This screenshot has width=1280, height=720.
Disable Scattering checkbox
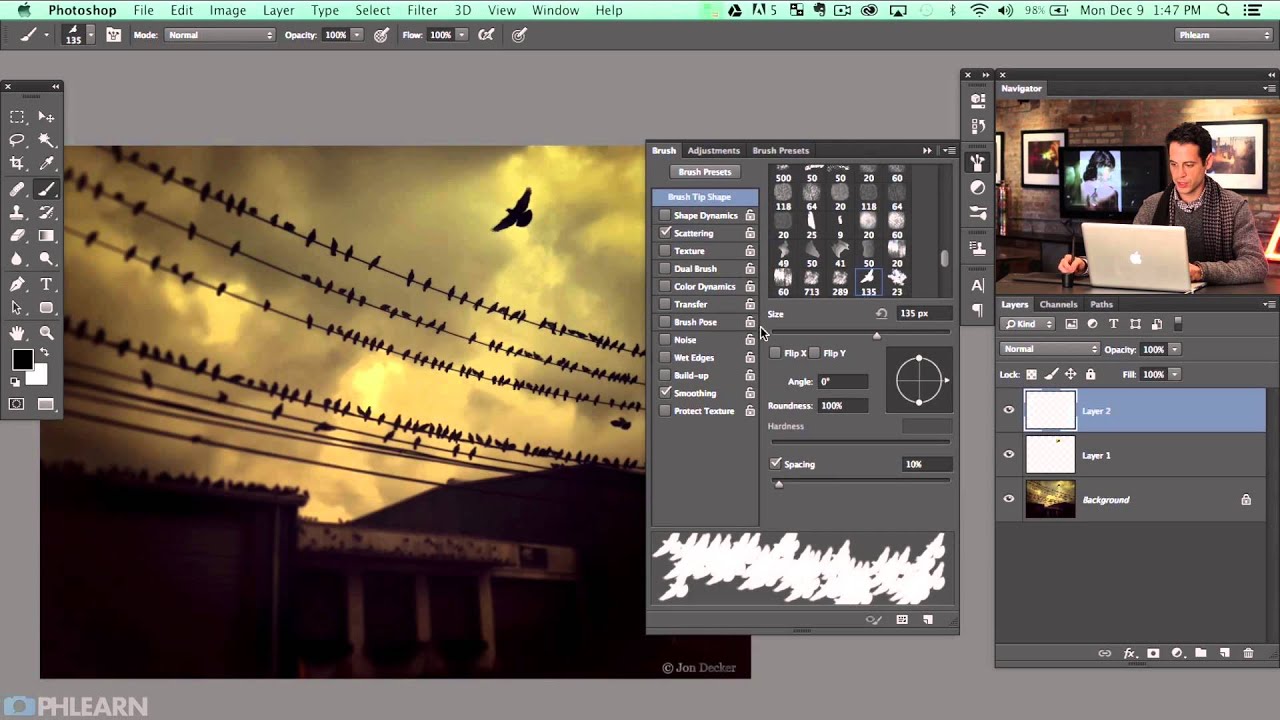point(665,233)
